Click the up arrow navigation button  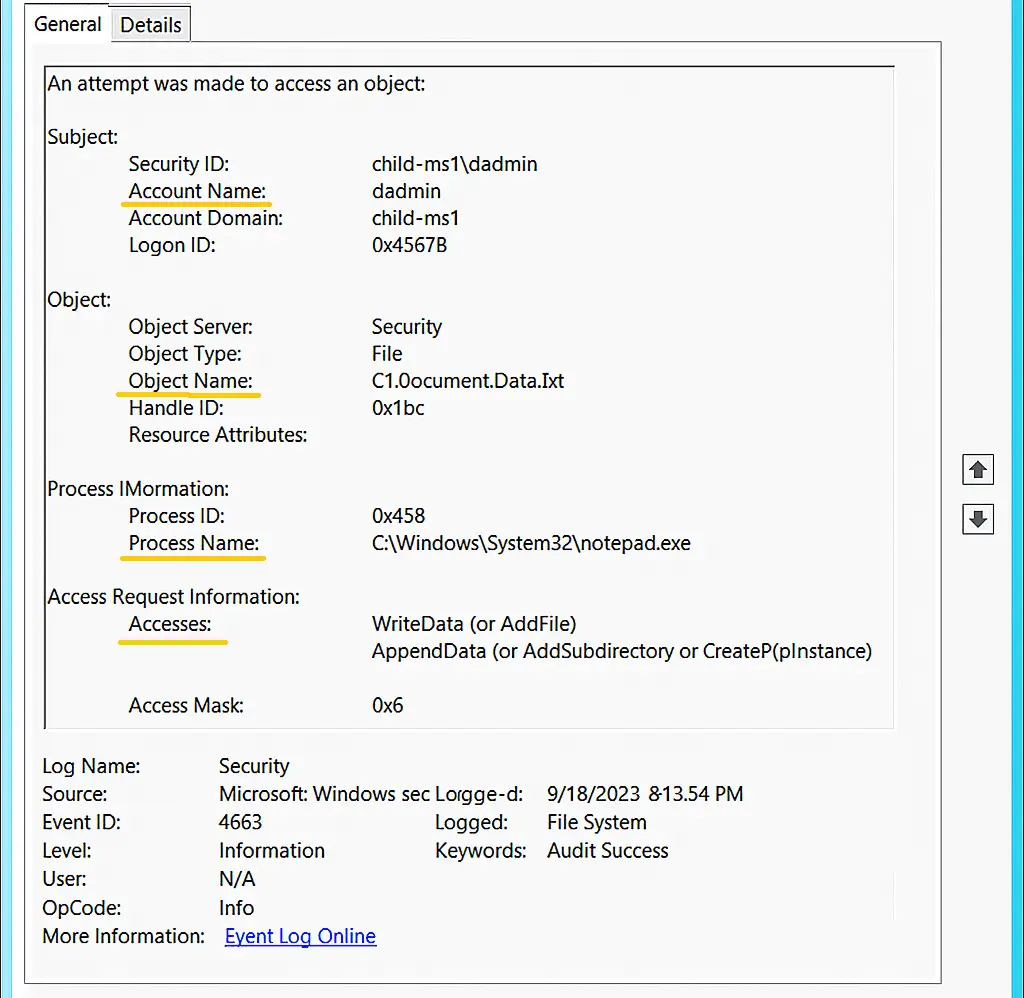[x=977, y=469]
